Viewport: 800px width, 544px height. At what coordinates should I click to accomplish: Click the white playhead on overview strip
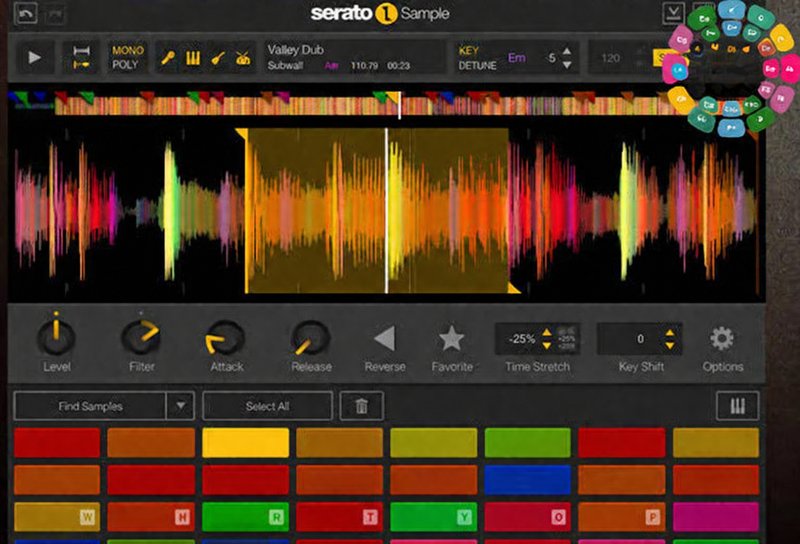[x=399, y=105]
